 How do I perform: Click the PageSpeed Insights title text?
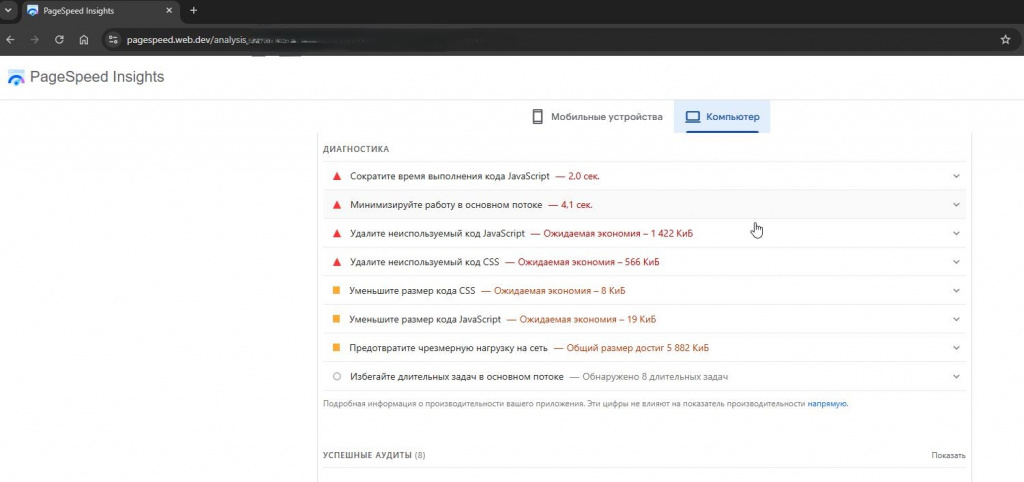click(97, 77)
